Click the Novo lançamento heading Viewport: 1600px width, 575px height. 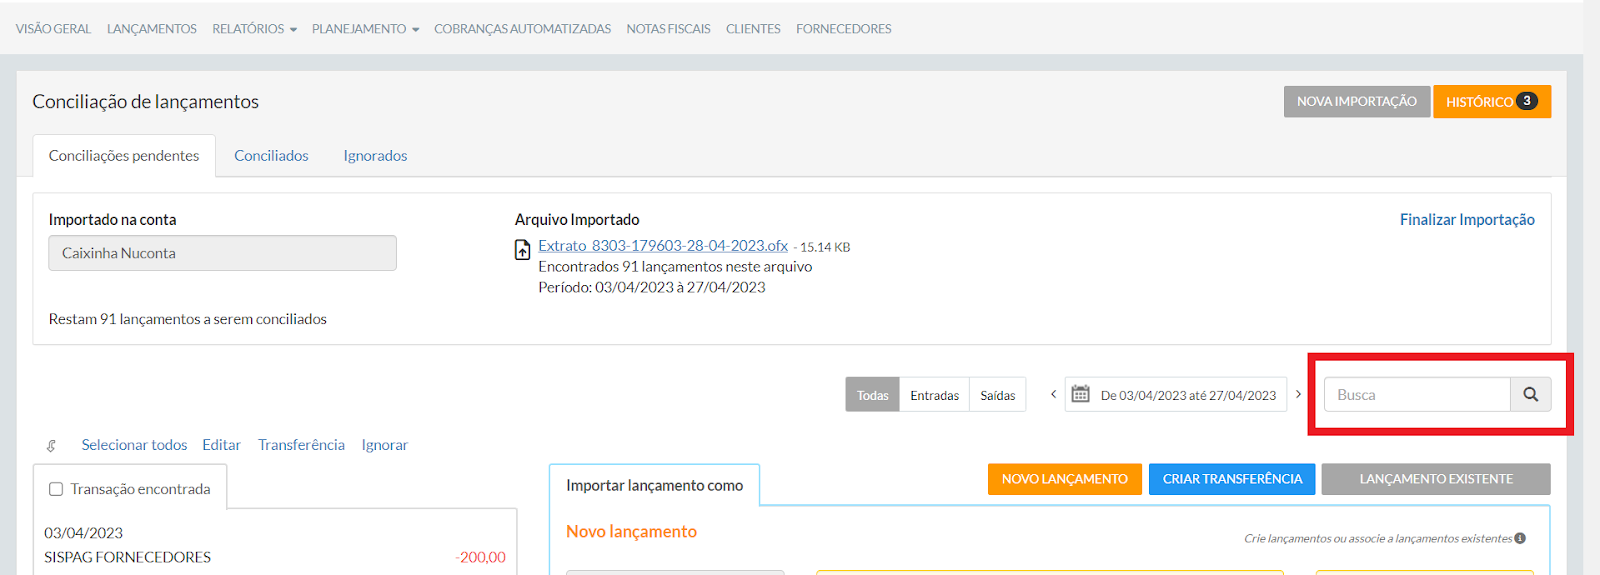point(631,532)
